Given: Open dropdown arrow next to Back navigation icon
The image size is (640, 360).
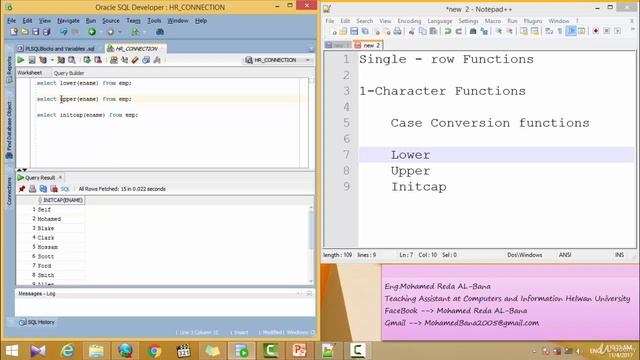Looking at the screenshot, I should (101, 32).
